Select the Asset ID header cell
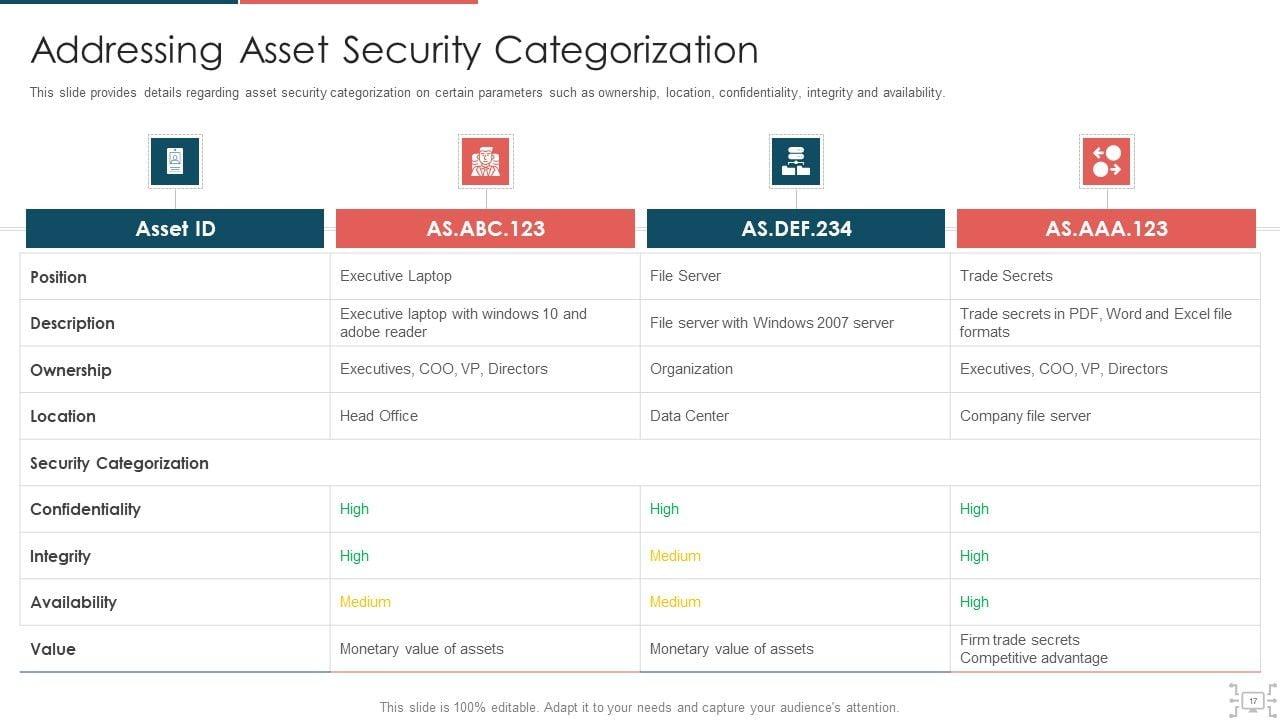The image size is (1280, 720). point(175,229)
